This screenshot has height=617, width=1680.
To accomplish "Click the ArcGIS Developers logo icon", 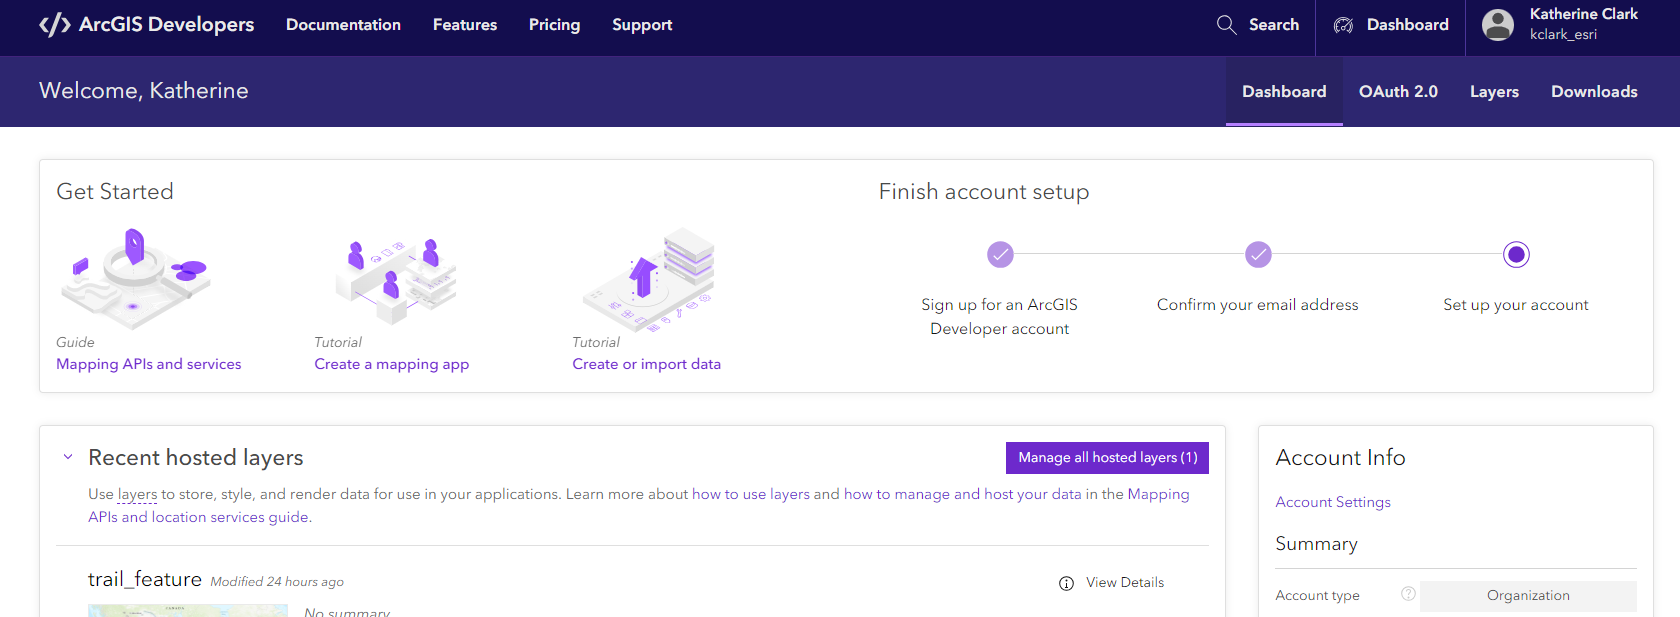I will [54, 25].
